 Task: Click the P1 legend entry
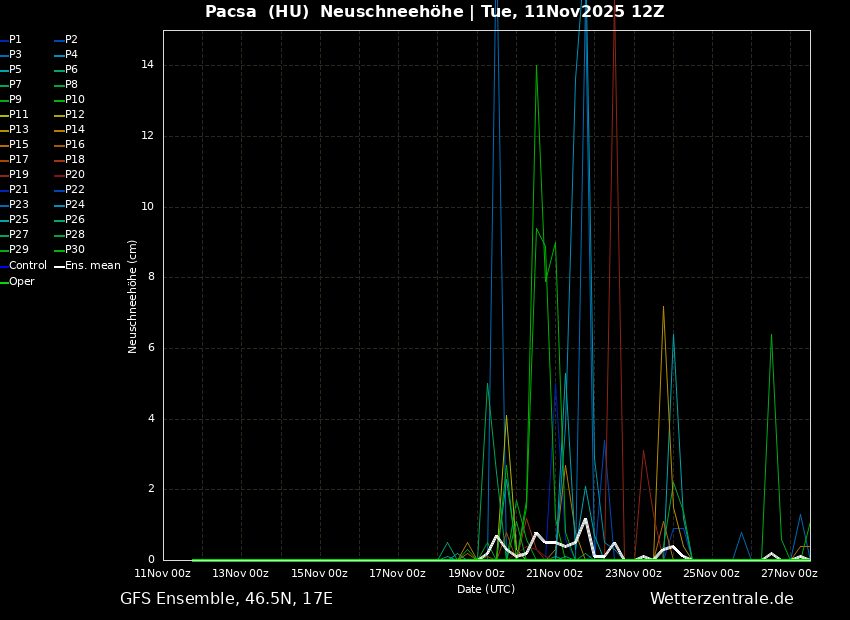(x=15, y=40)
